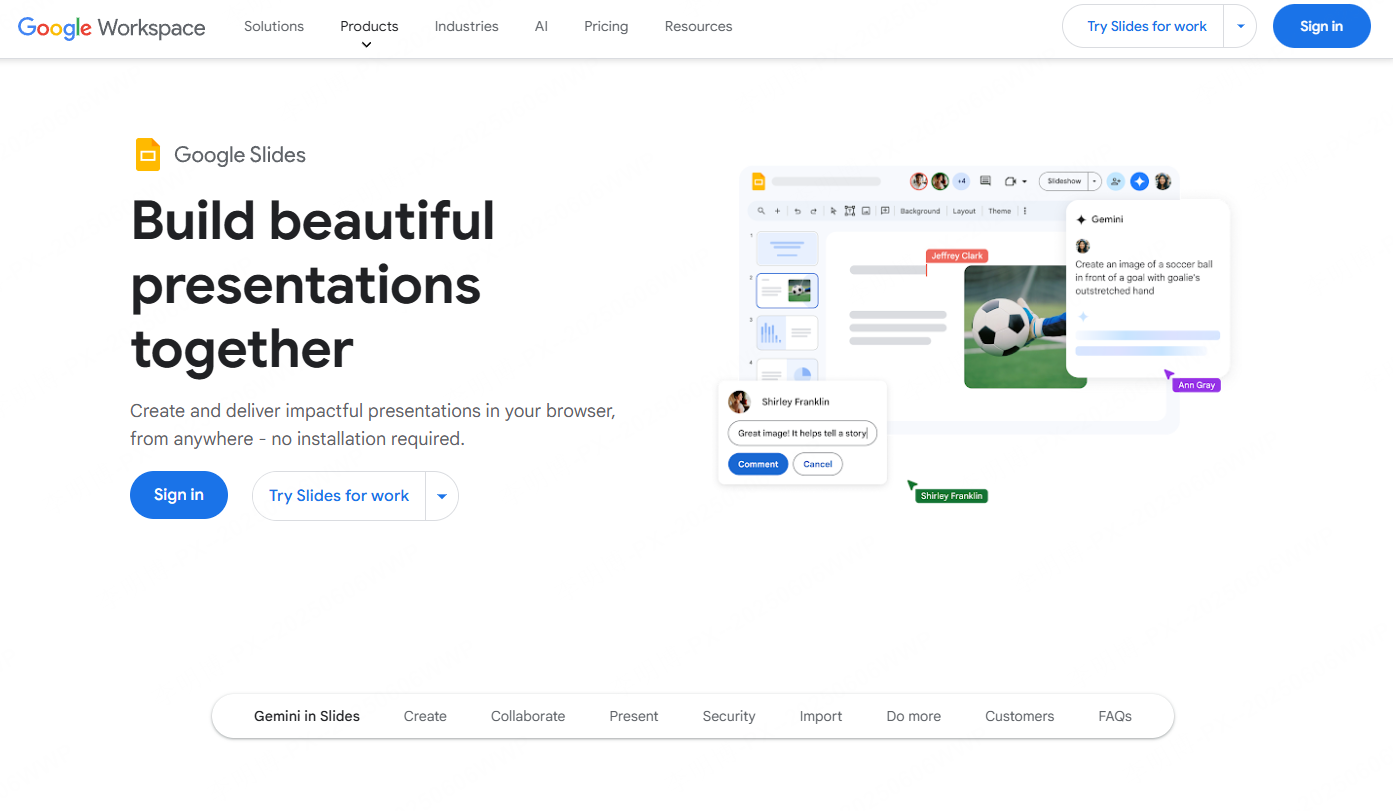1393x811 pixels.
Task: Open the Products menu
Action: (369, 26)
